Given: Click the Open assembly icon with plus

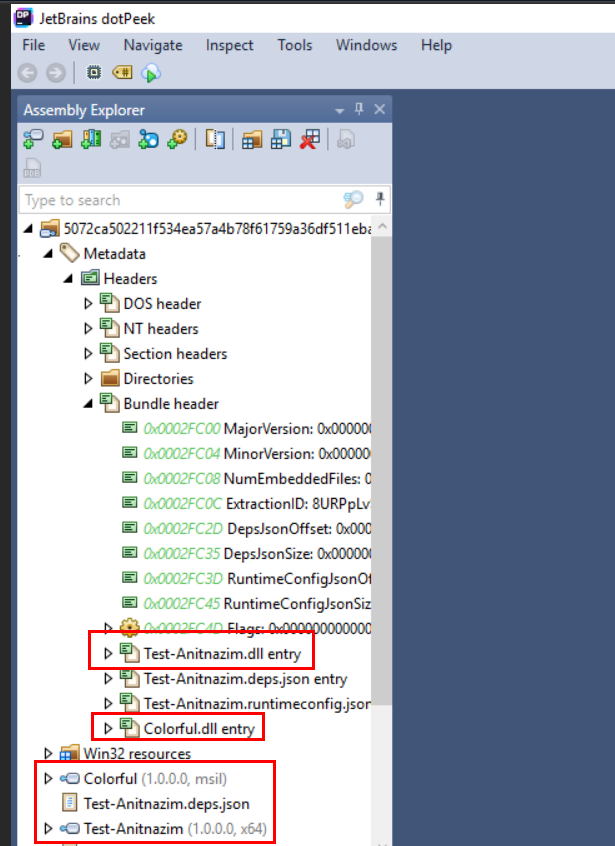Looking at the screenshot, I should 33,139.
